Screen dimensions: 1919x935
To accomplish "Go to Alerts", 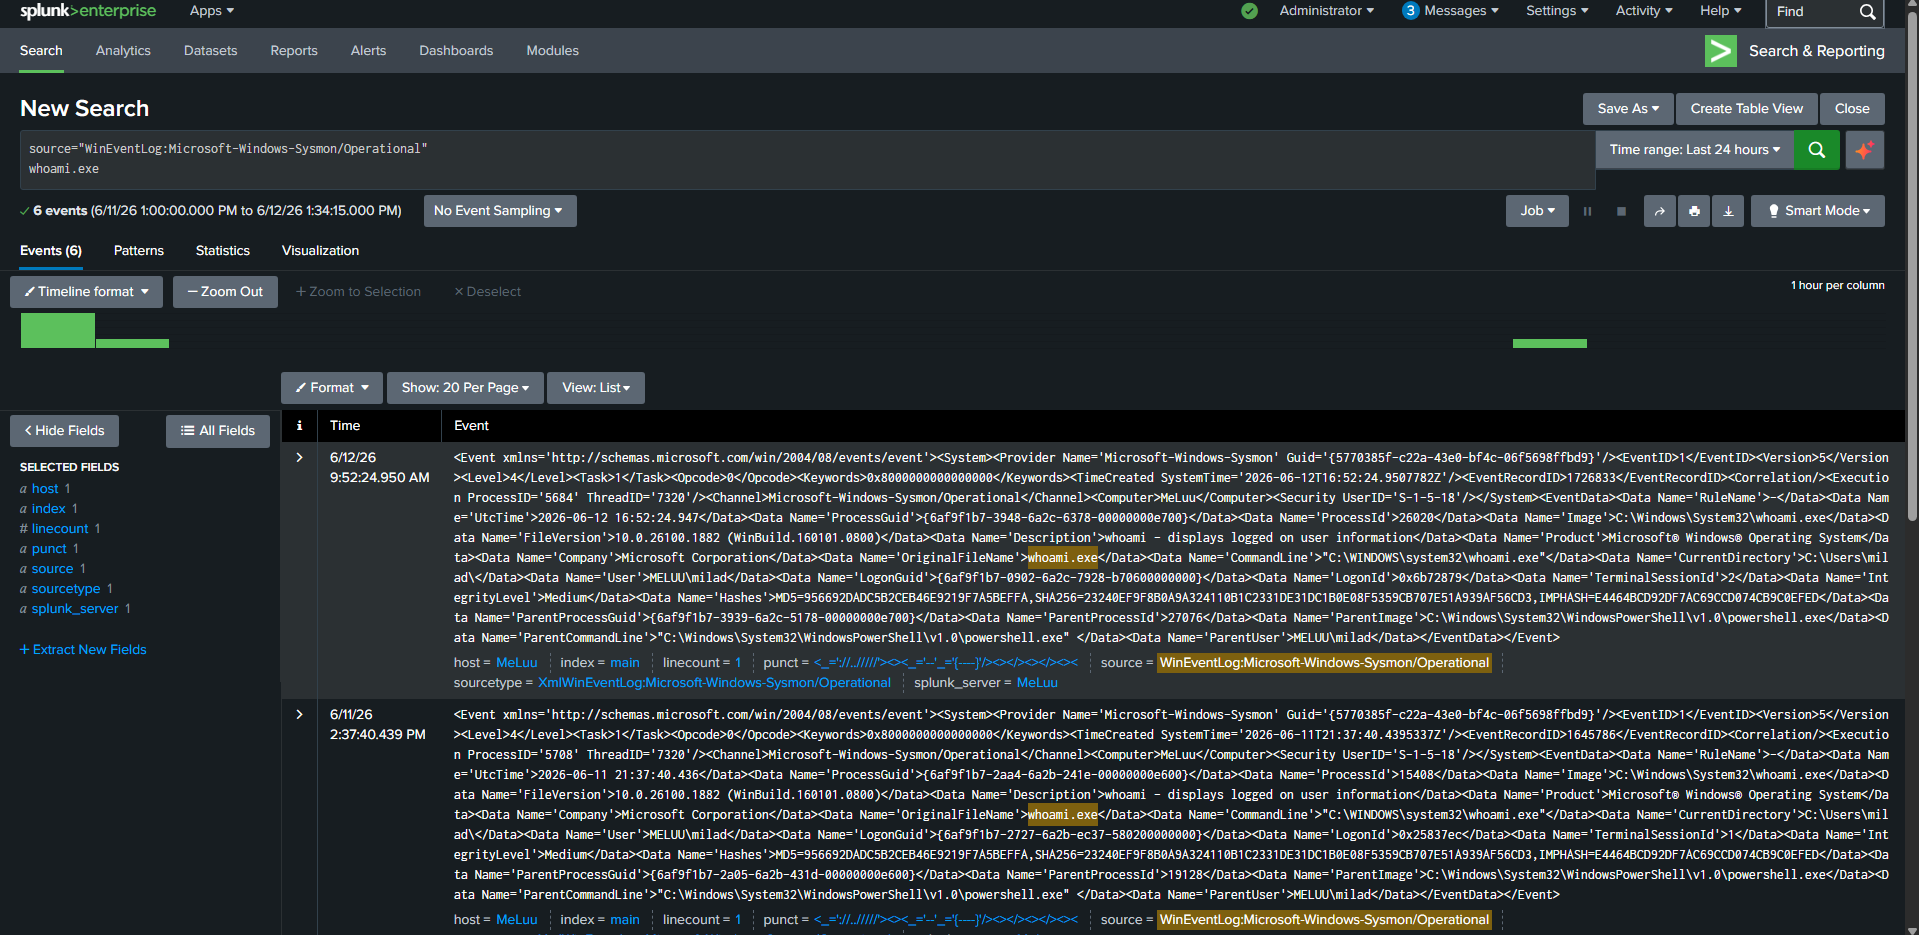I will [x=368, y=51].
